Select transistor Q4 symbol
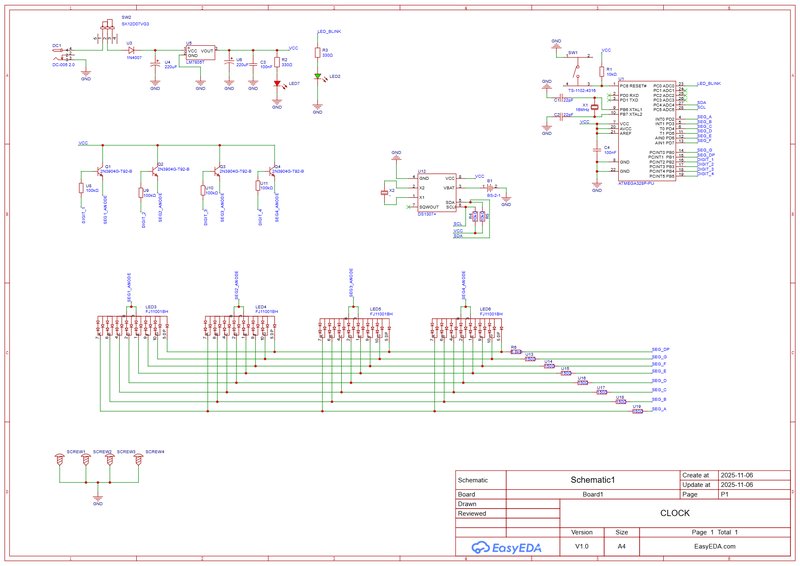The image size is (800, 566). (271, 172)
